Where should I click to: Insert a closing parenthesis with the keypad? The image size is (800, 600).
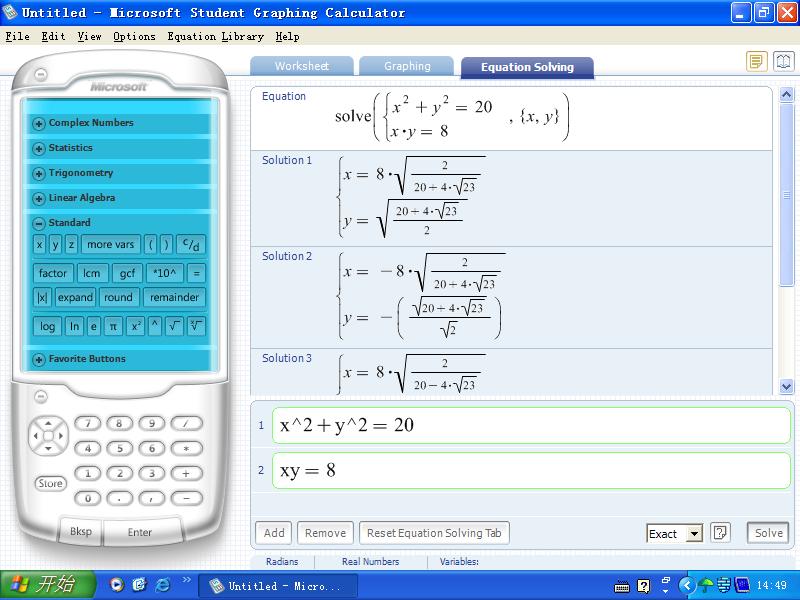pyautogui.click(x=166, y=244)
